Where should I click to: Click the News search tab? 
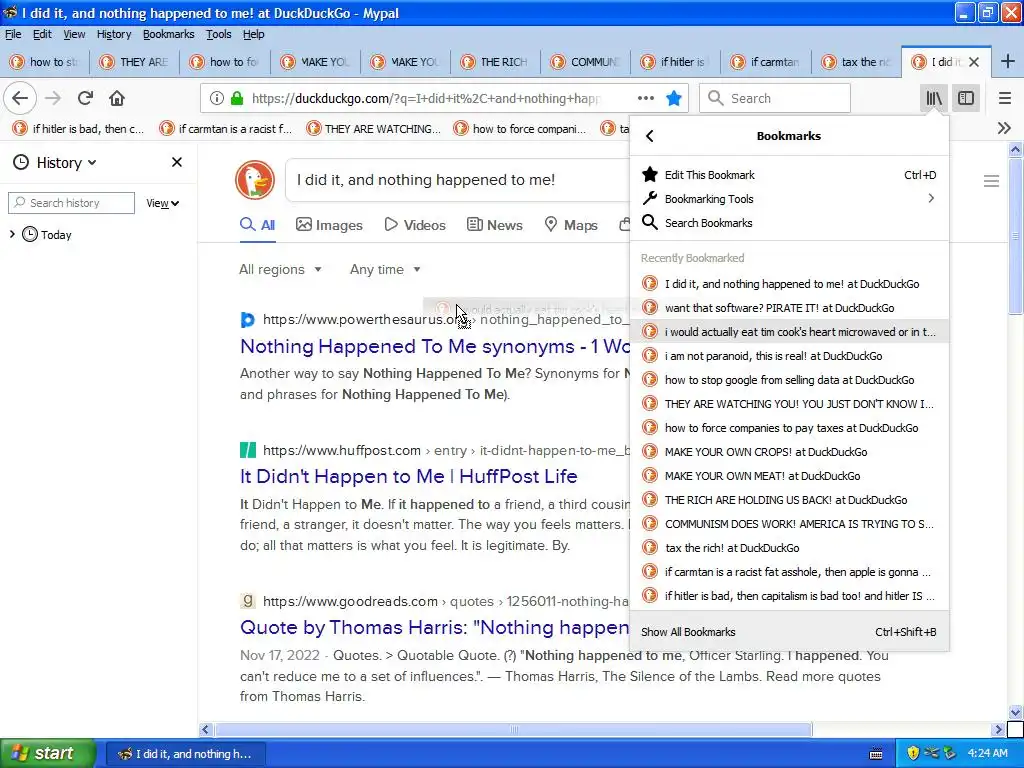494,225
